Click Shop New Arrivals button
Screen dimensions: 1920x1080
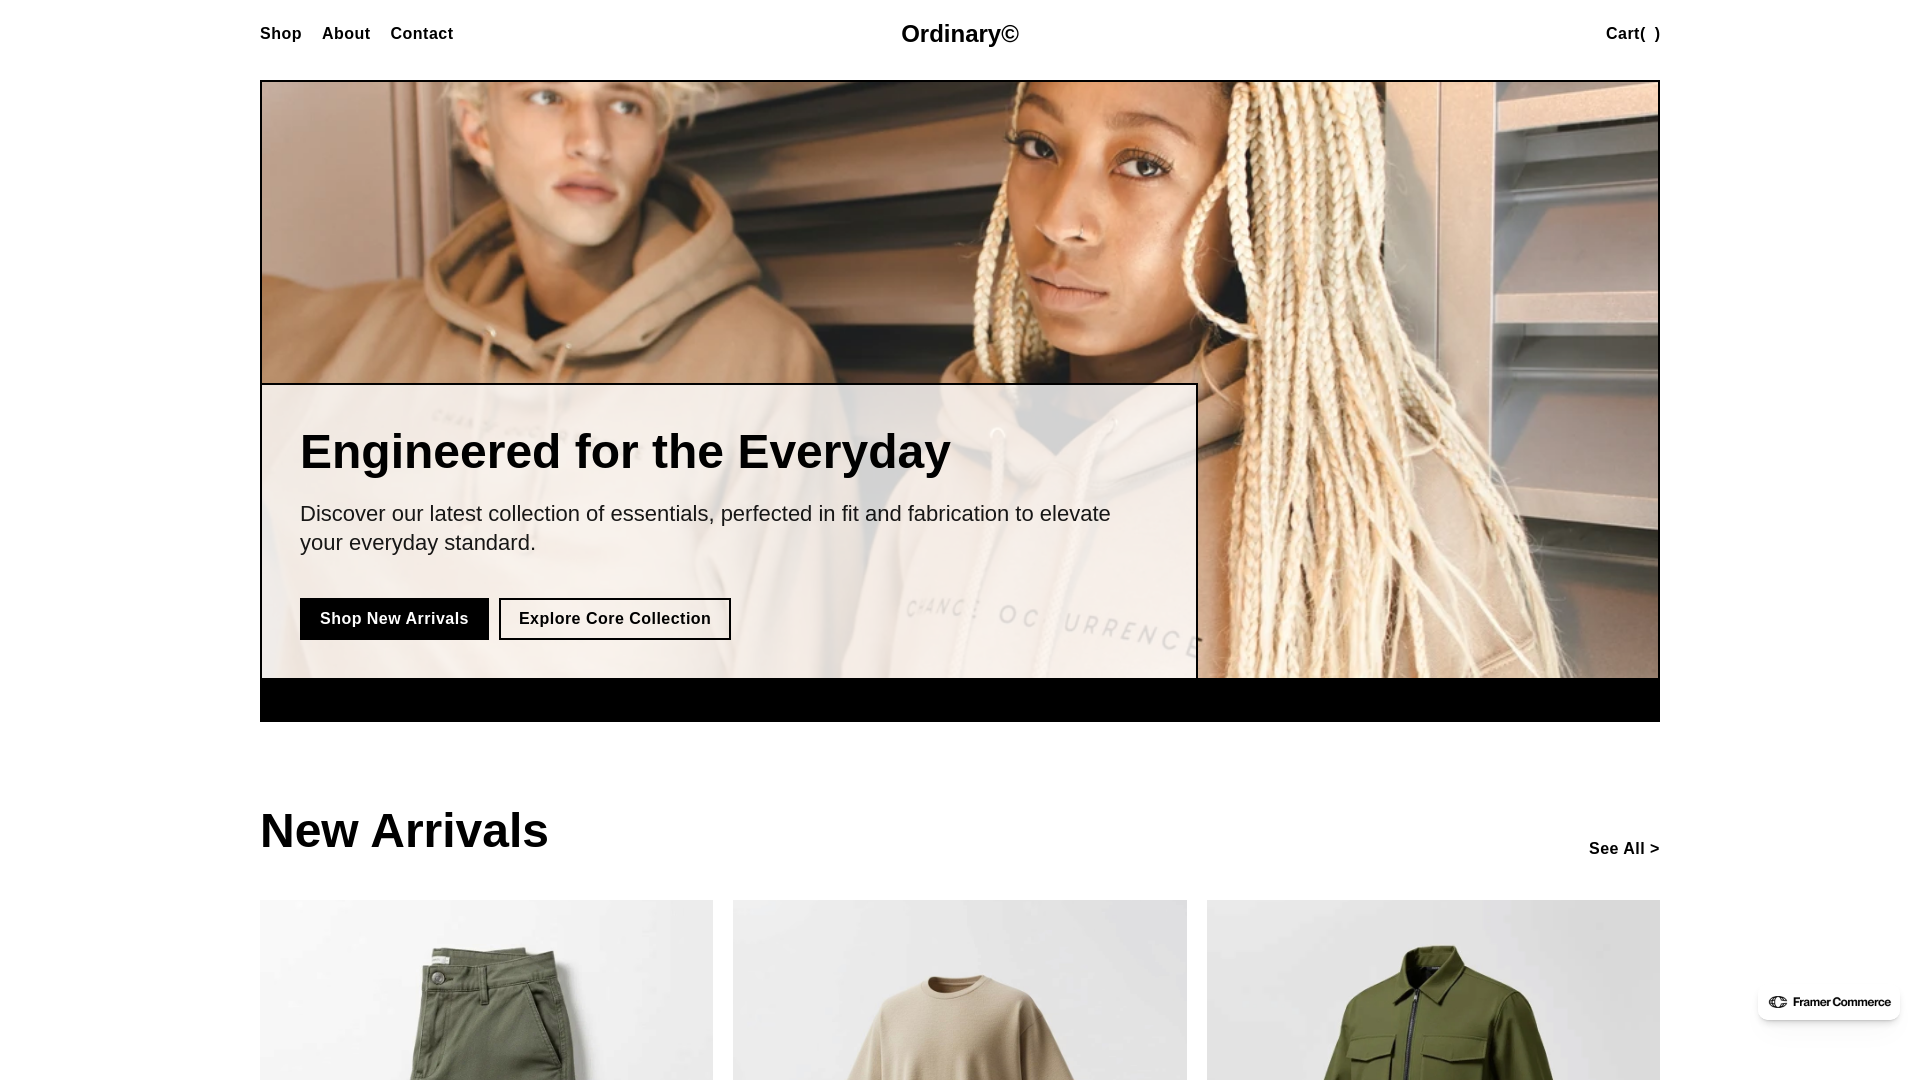point(394,619)
